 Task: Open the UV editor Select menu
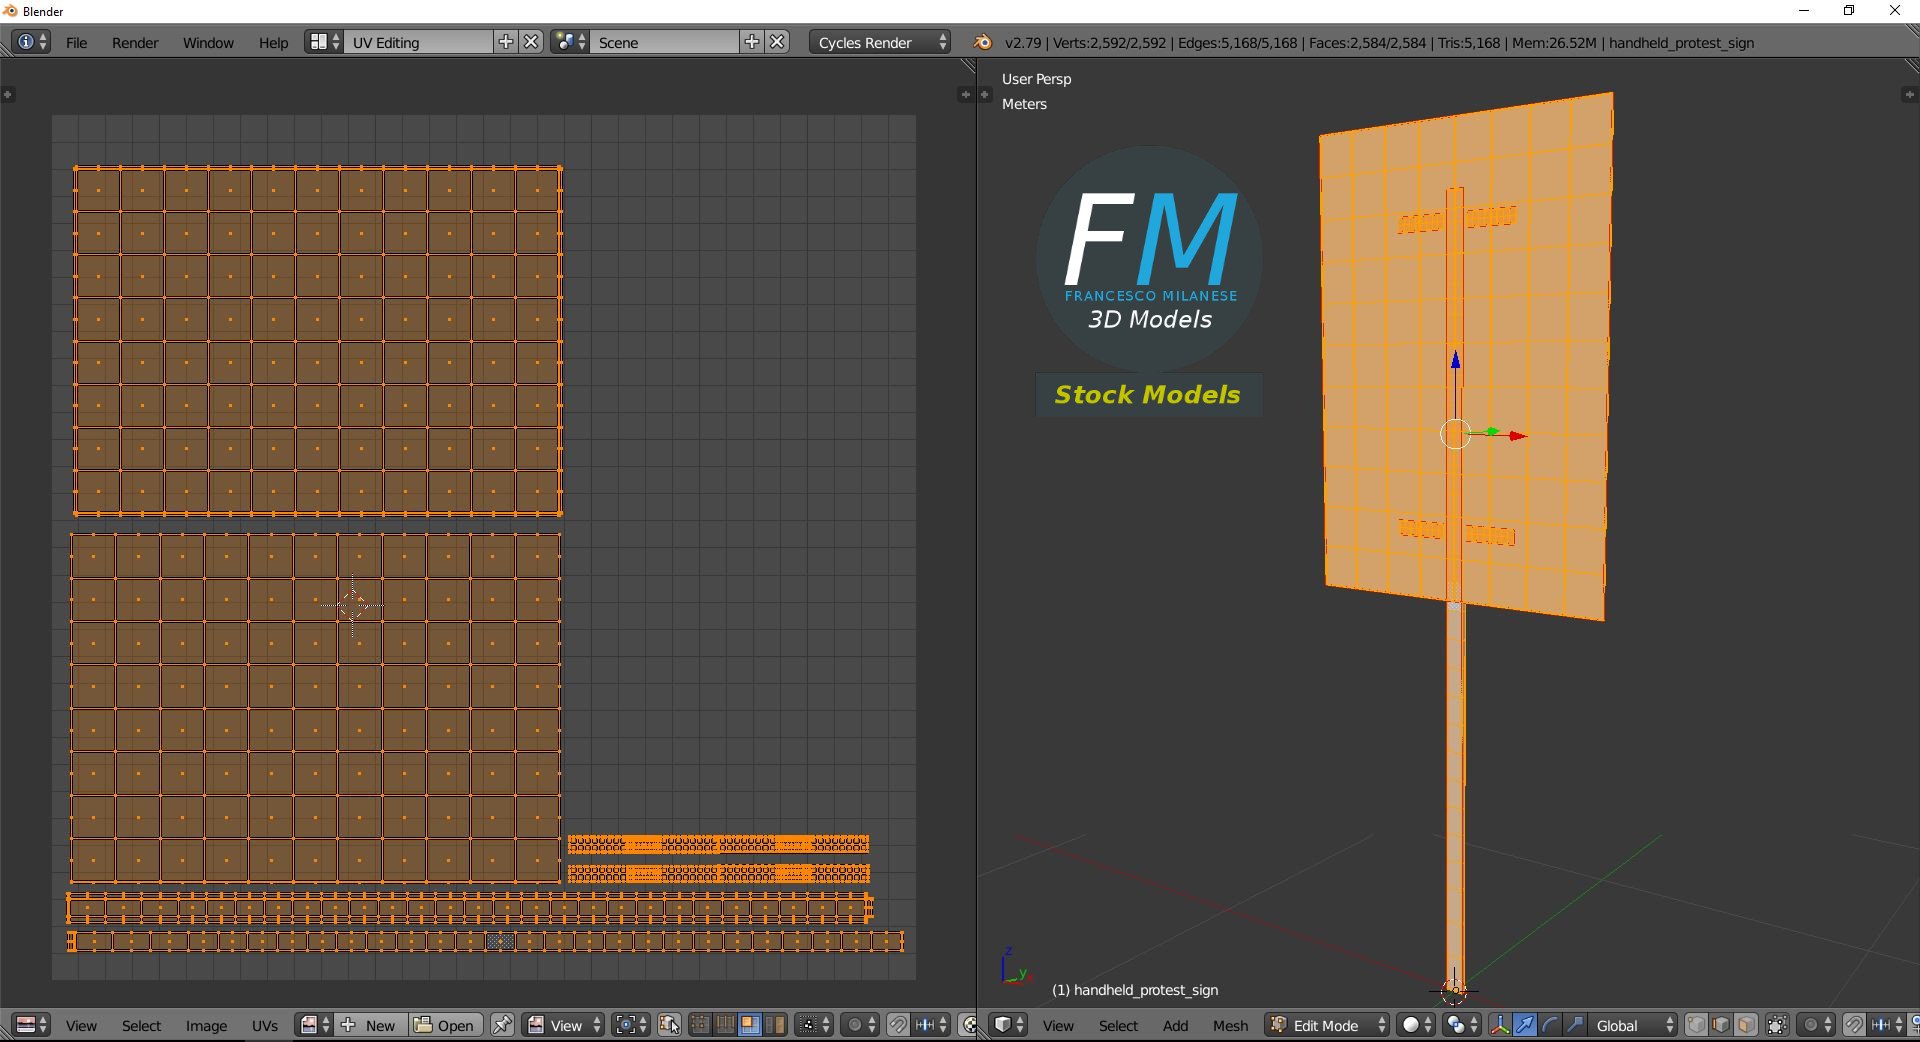[x=141, y=1026]
